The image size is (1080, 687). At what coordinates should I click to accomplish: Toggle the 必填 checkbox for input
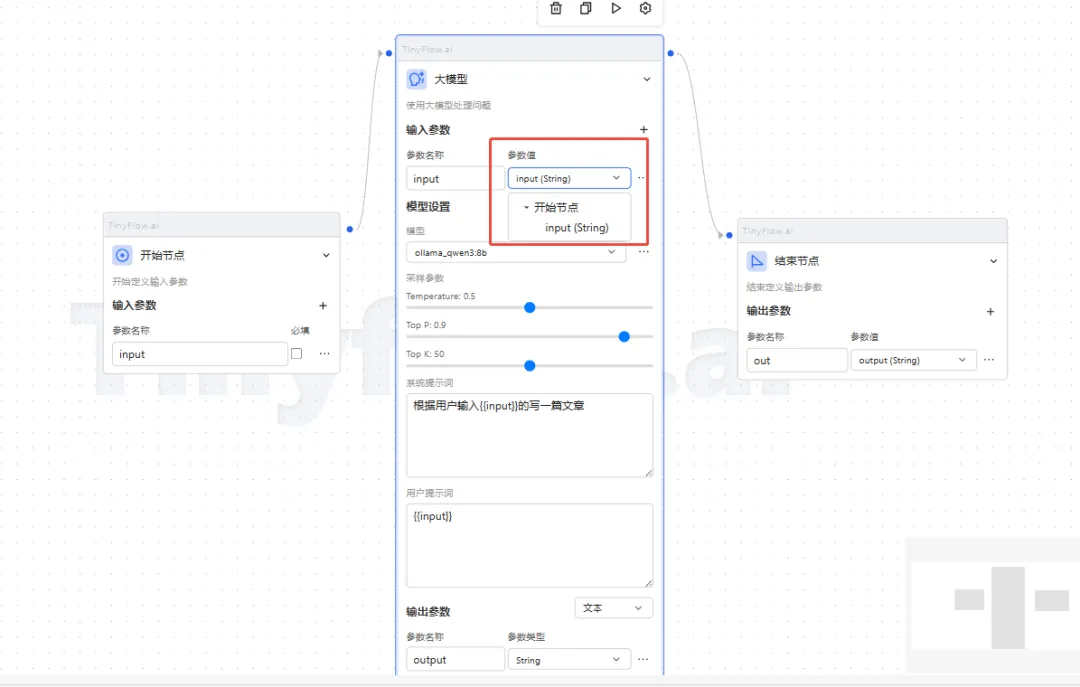click(x=296, y=354)
